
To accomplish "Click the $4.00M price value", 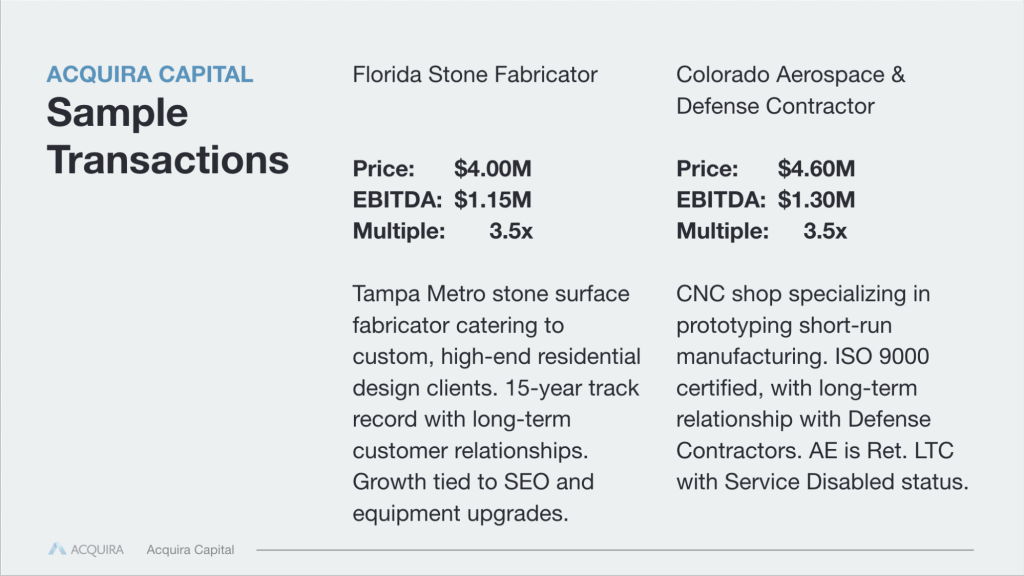I will pyautogui.click(x=492, y=168).
